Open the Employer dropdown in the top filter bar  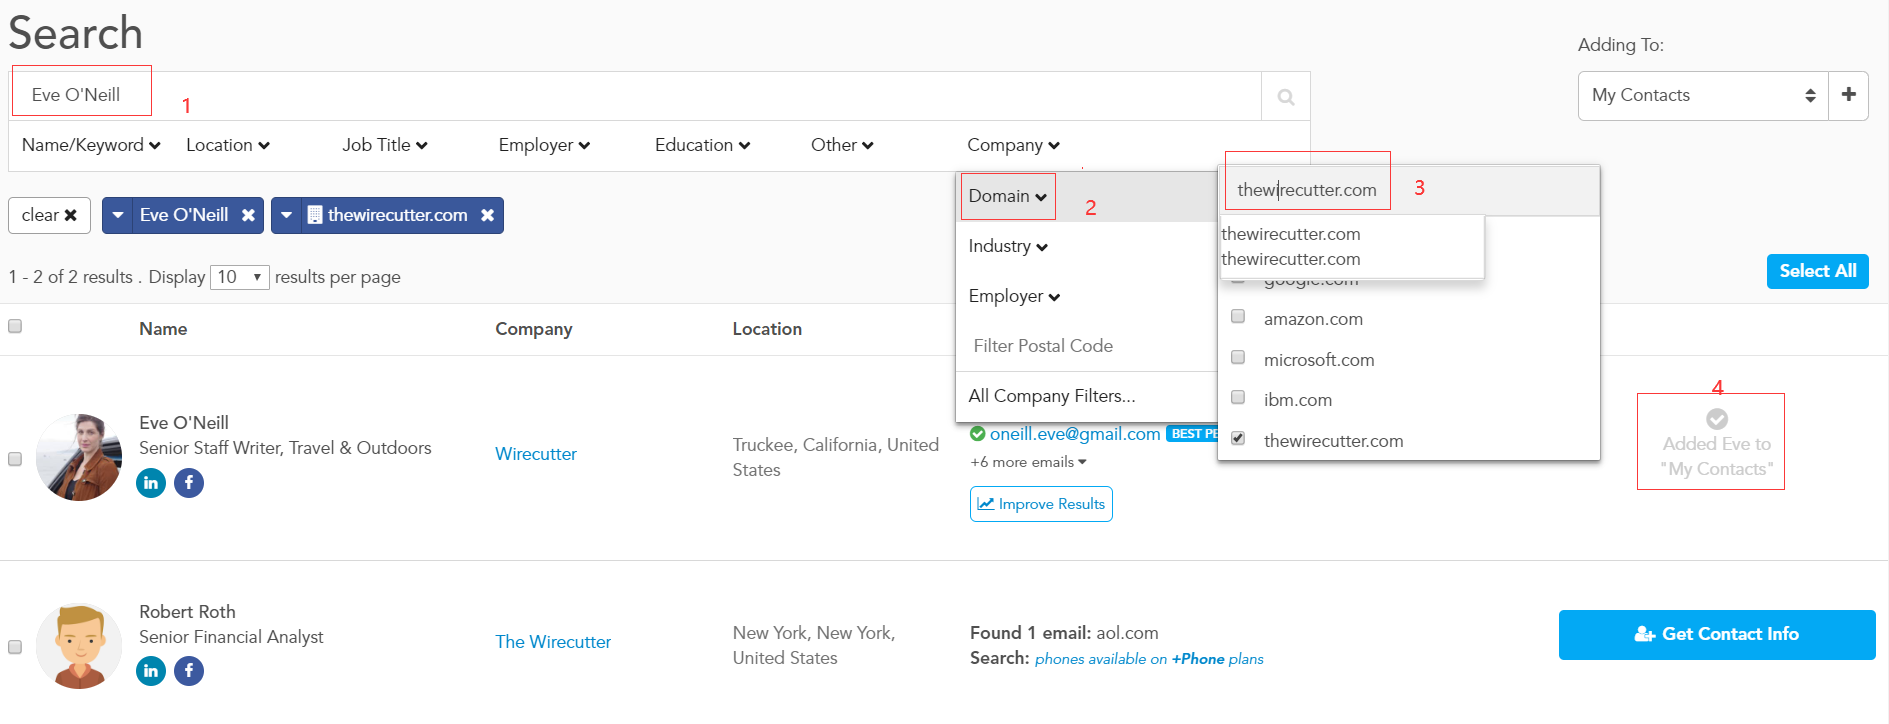click(544, 145)
